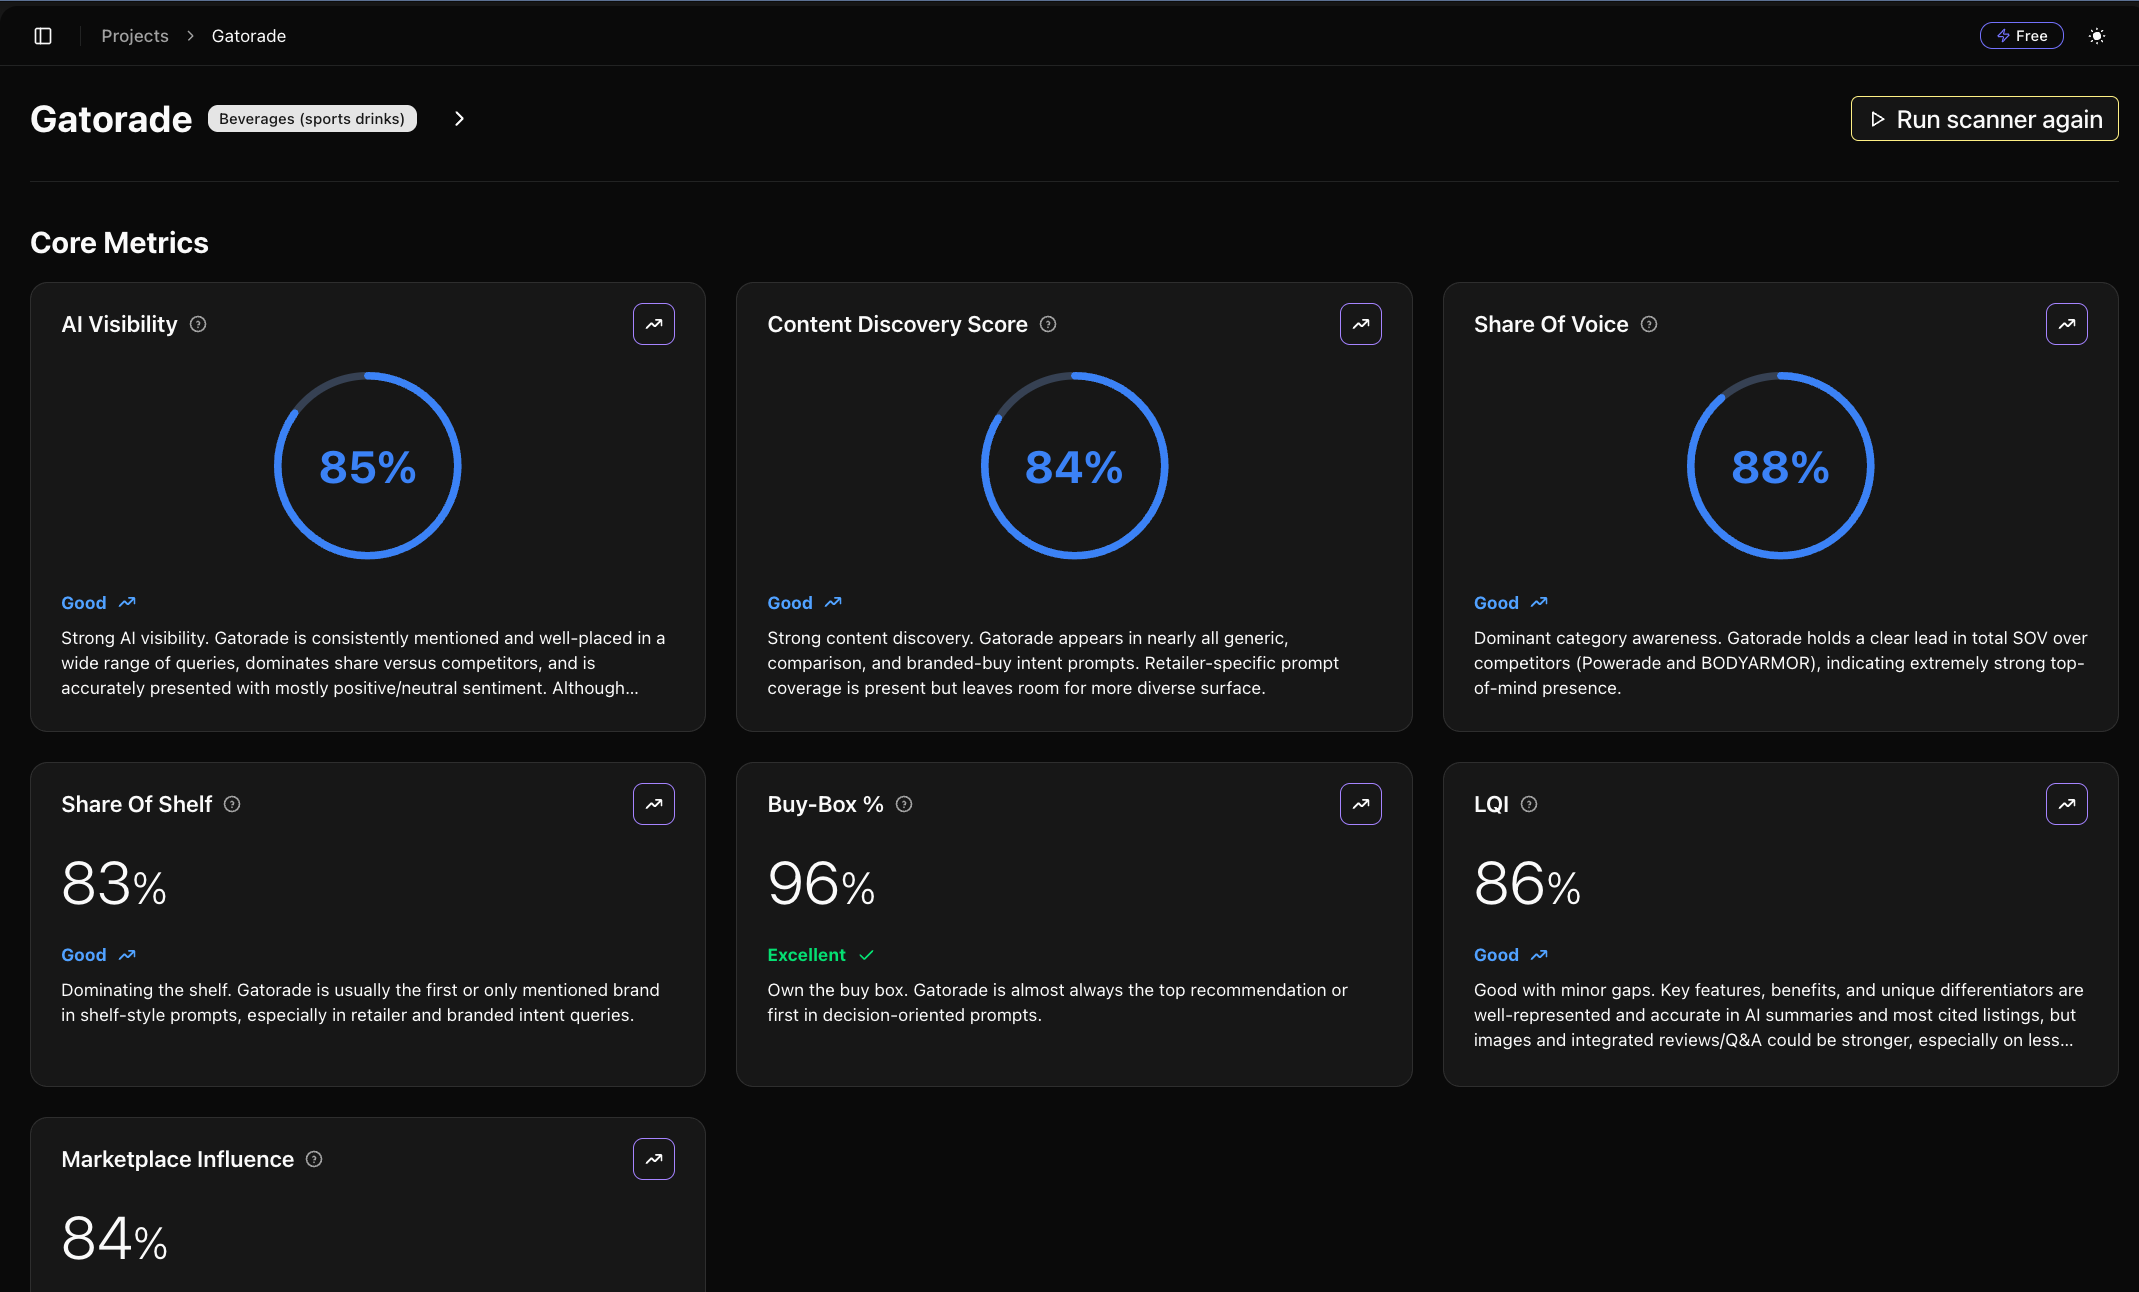Click AI Visibility description text
2139x1292 pixels.
point(363,663)
